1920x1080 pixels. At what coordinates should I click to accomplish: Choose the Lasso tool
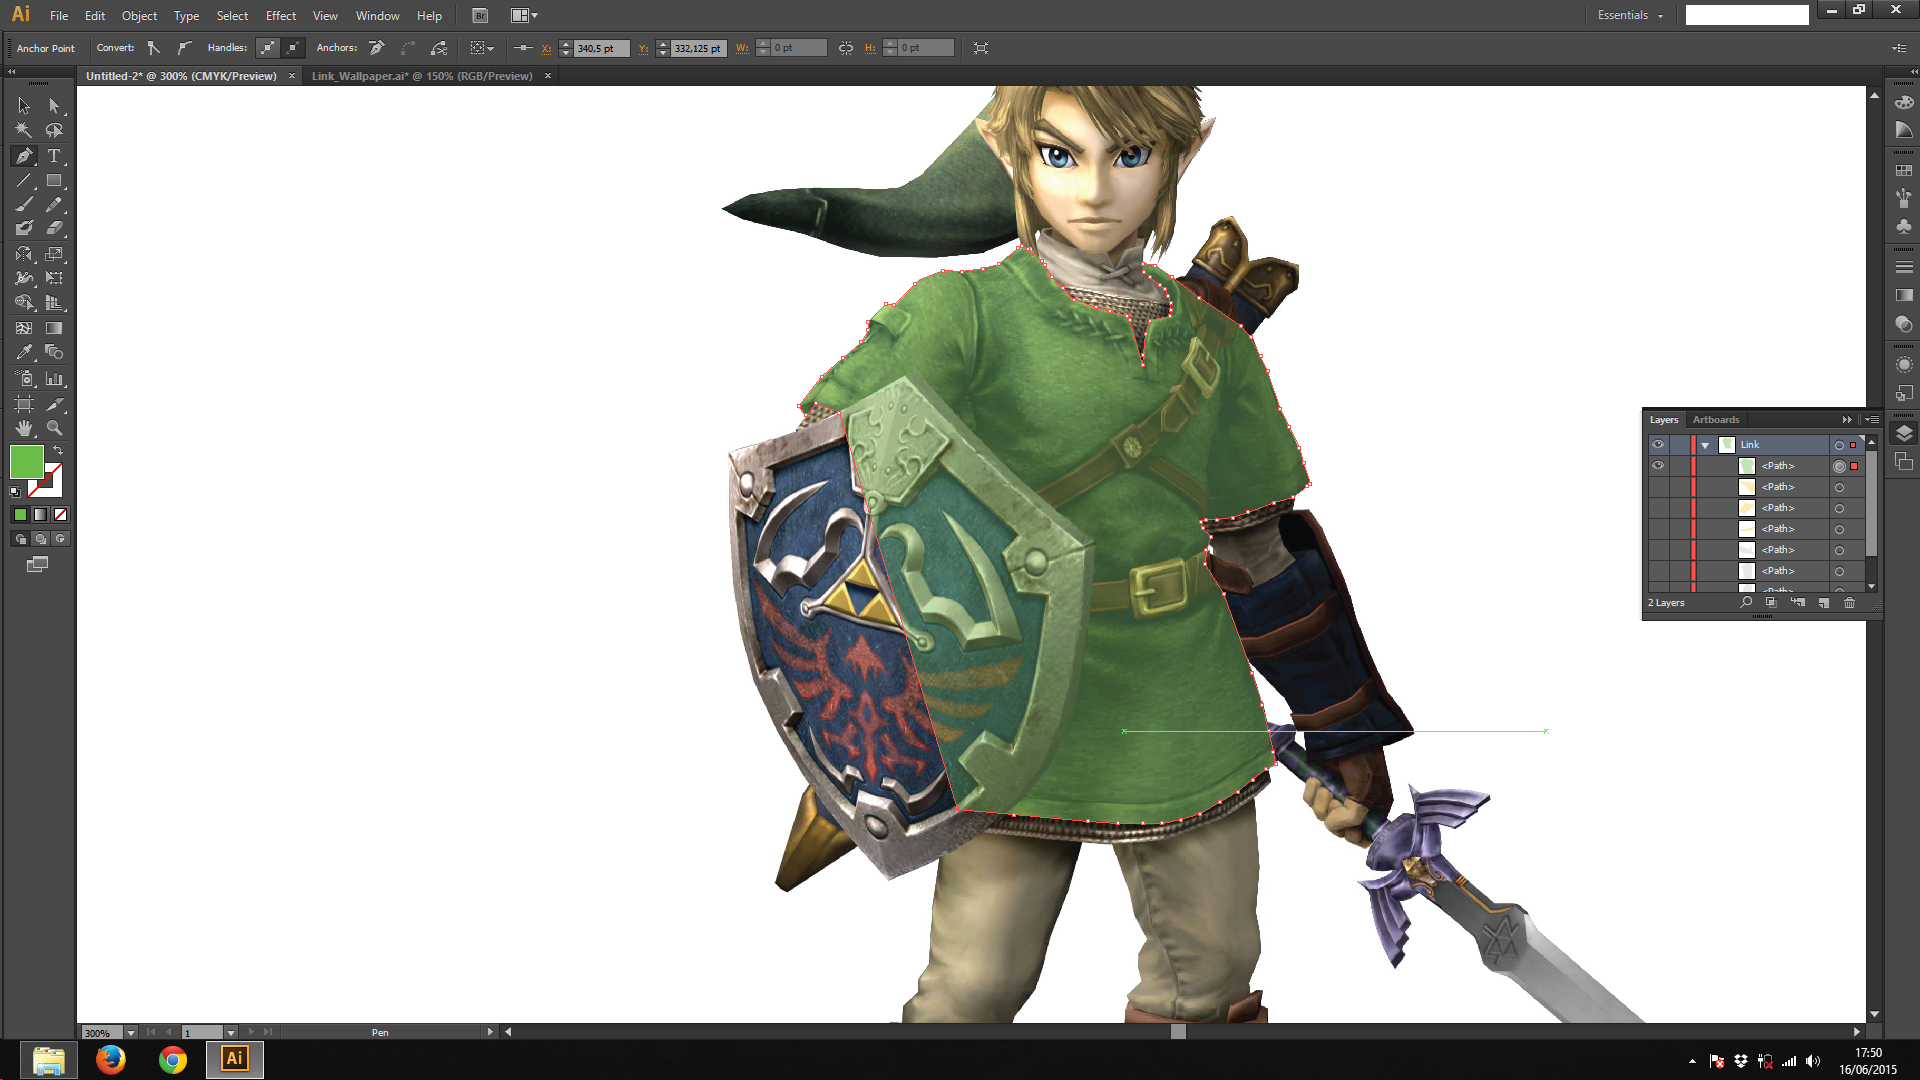point(54,130)
